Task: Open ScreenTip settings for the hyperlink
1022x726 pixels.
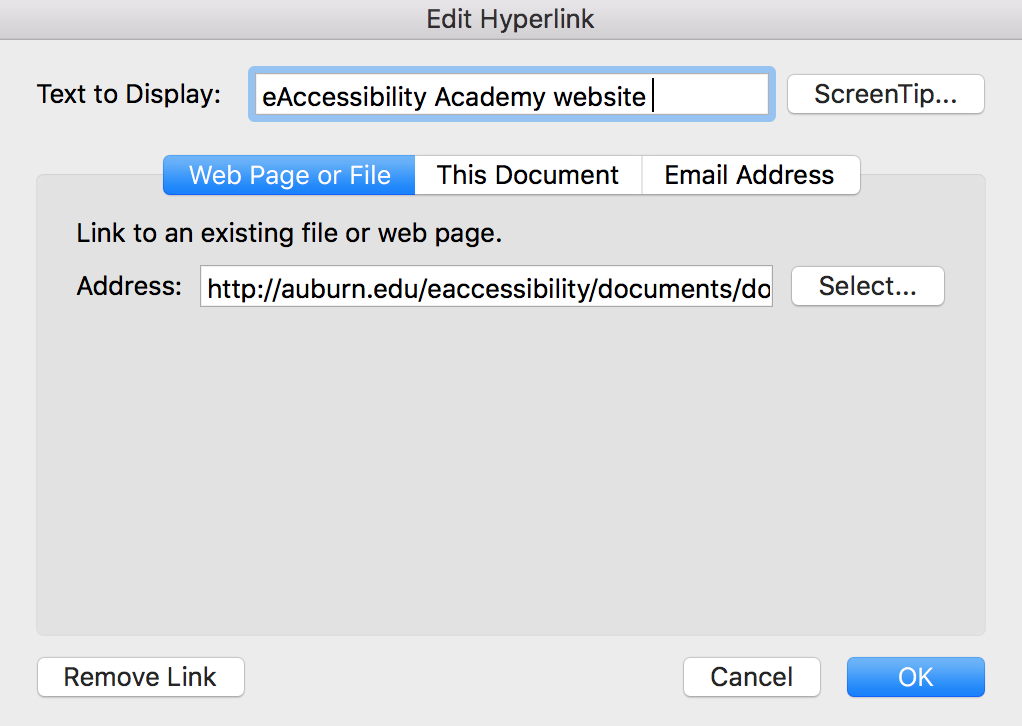Action: click(884, 94)
